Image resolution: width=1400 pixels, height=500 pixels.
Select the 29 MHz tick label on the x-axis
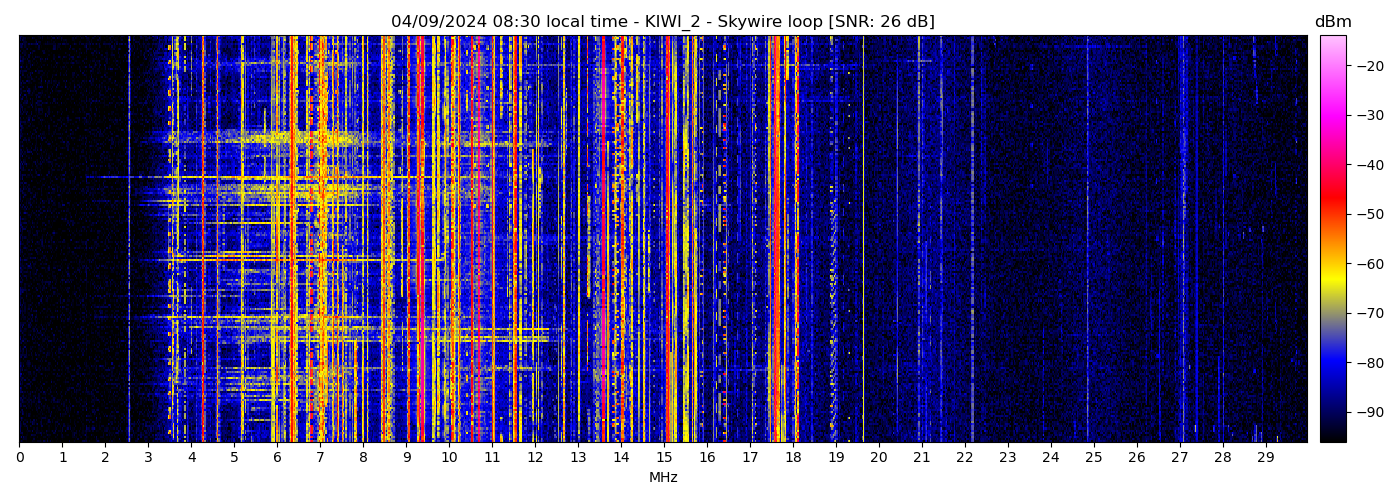point(1265,458)
